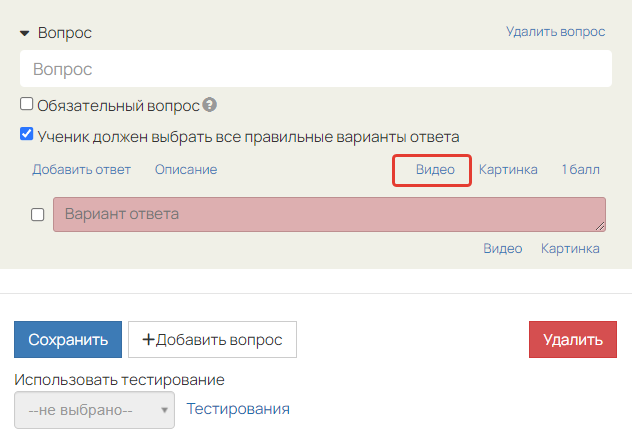This screenshot has height=444, width=632.
Task: Open the Описание link
Action: point(186,170)
